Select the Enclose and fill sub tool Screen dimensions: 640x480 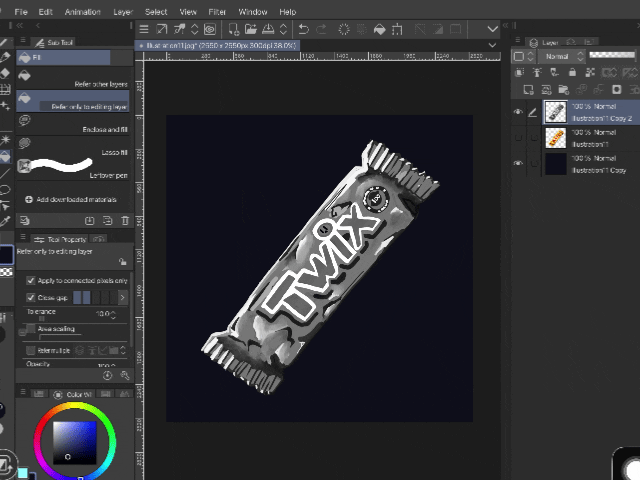(x=73, y=124)
